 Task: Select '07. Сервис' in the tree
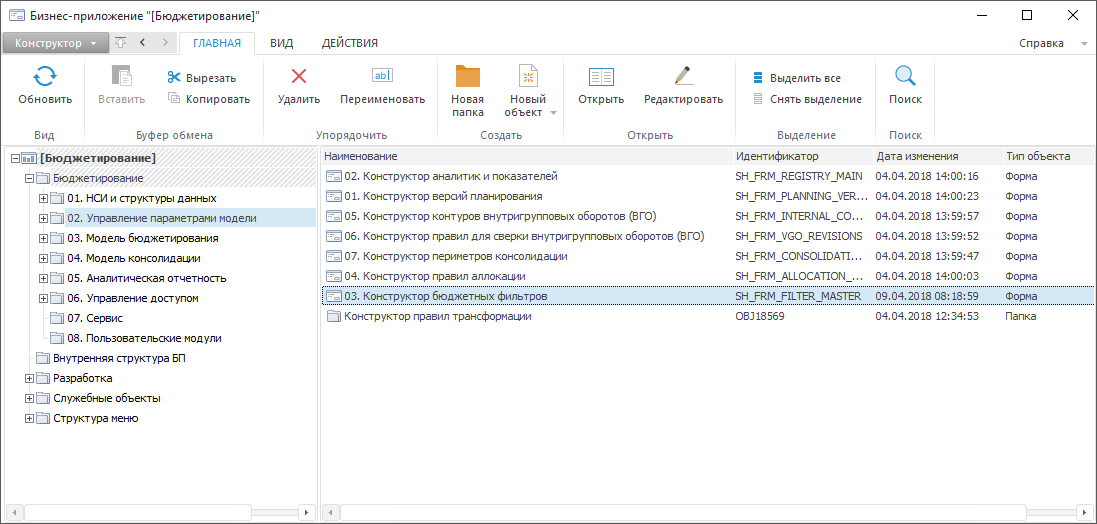[x=95, y=318]
